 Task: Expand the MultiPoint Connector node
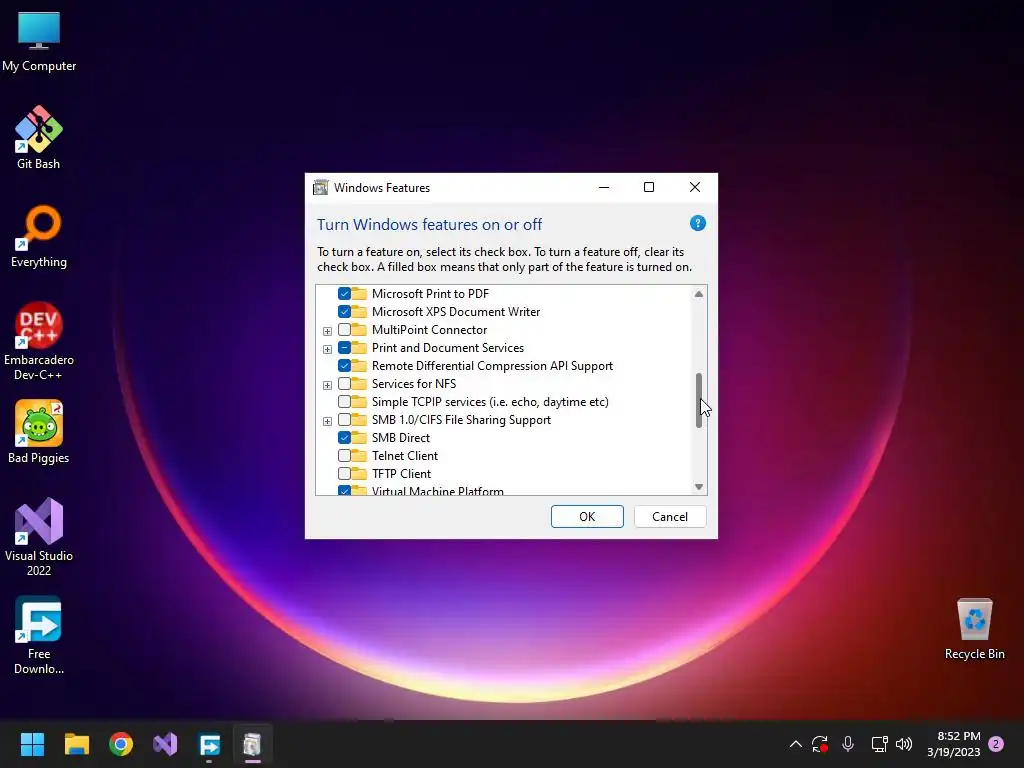(327, 331)
